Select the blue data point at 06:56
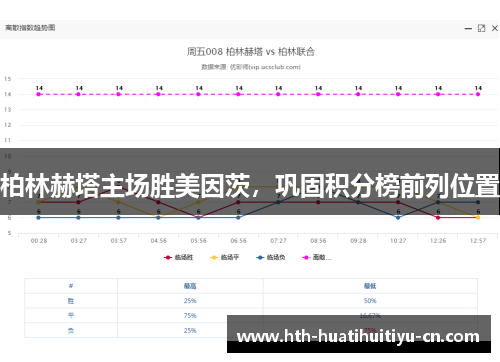The height and width of the screenshot is (362, 500). coord(238,218)
